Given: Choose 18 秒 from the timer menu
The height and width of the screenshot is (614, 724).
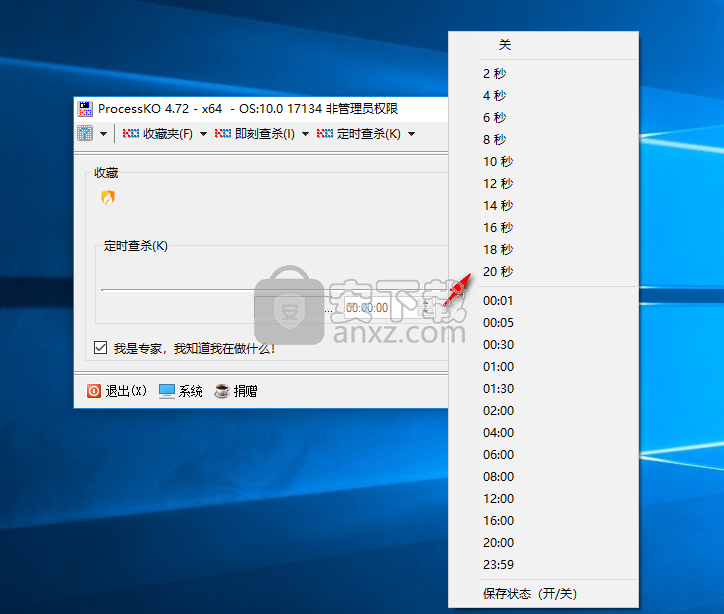Looking at the screenshot, I should tap(543, 250).
